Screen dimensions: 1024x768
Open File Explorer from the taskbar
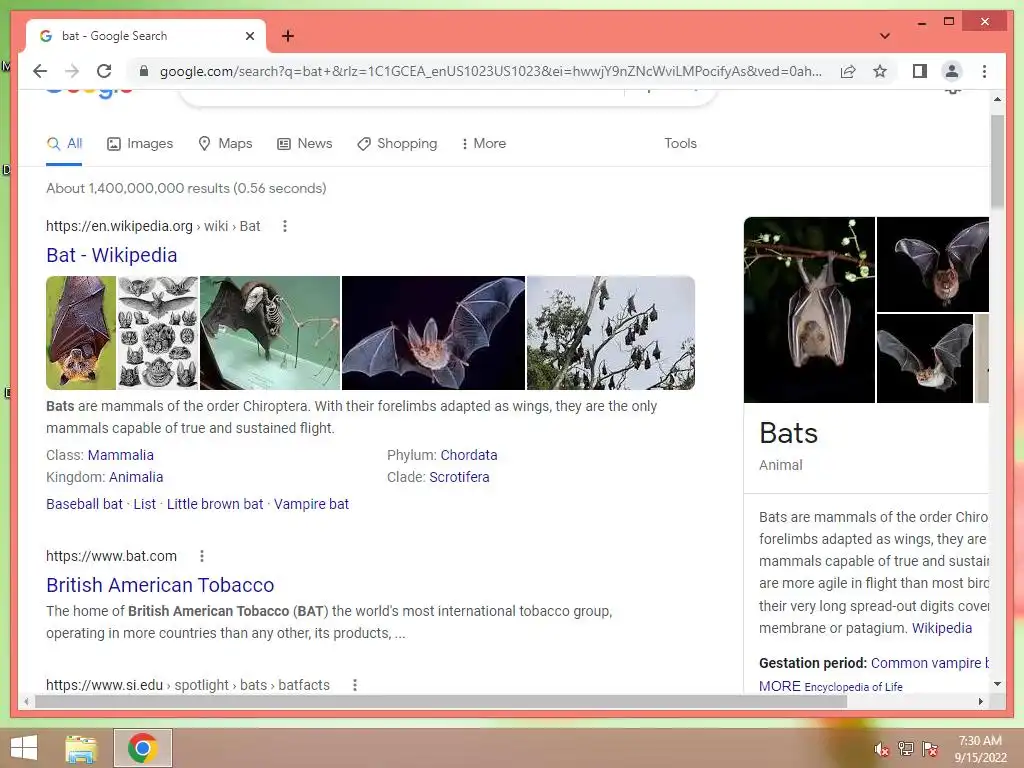(x=81, y=748)
